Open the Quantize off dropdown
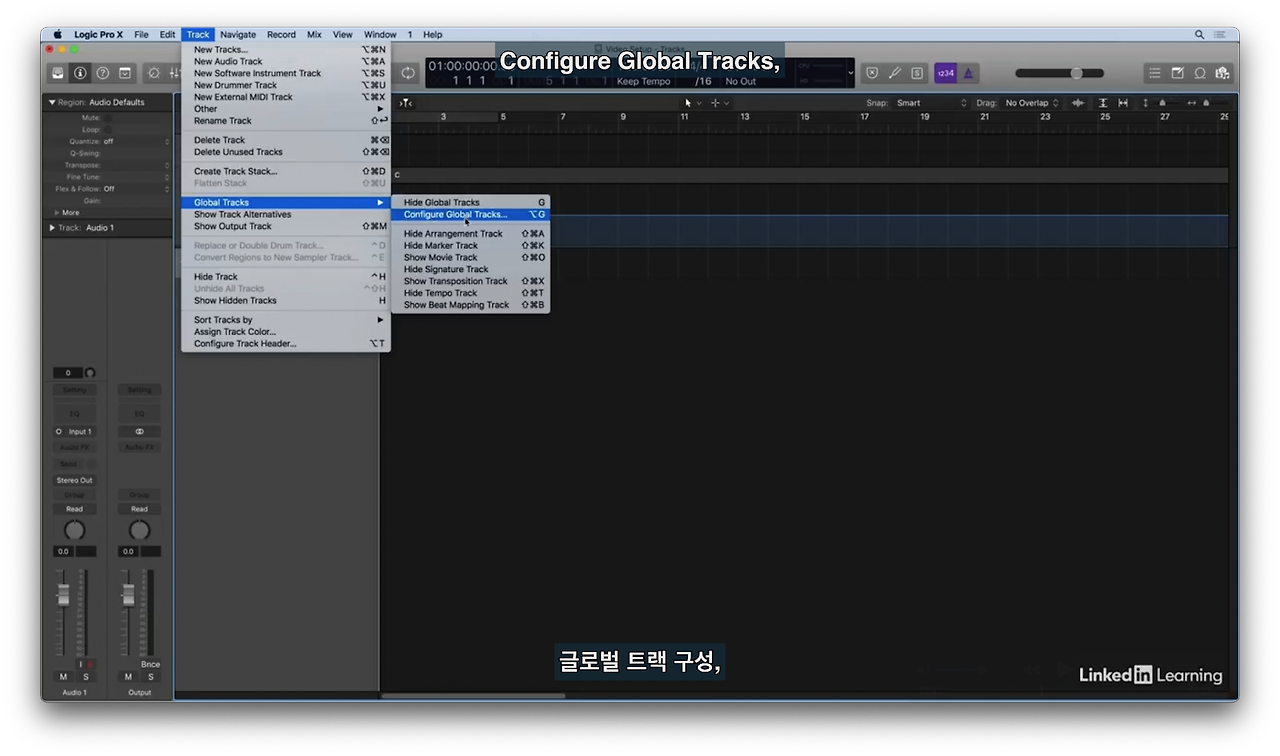This screenshot has height=756, width=1280. pyautogui.click(x=136, y=142)
